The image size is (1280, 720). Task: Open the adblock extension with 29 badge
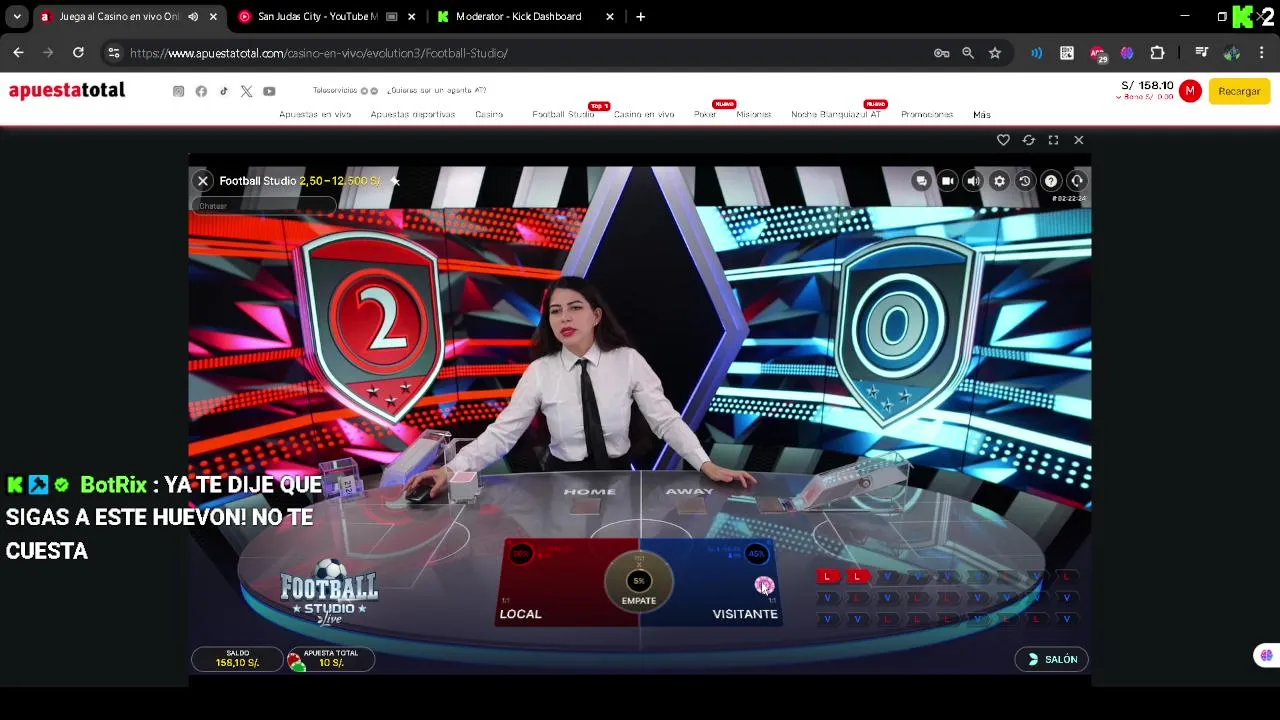tap(1098, 54)
